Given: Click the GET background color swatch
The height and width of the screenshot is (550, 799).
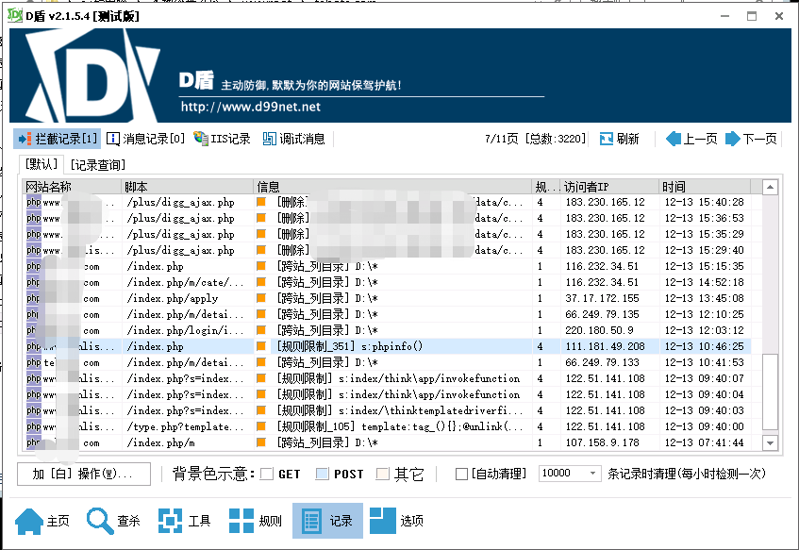Looking at the screenshot, I should tap(267, 474).
